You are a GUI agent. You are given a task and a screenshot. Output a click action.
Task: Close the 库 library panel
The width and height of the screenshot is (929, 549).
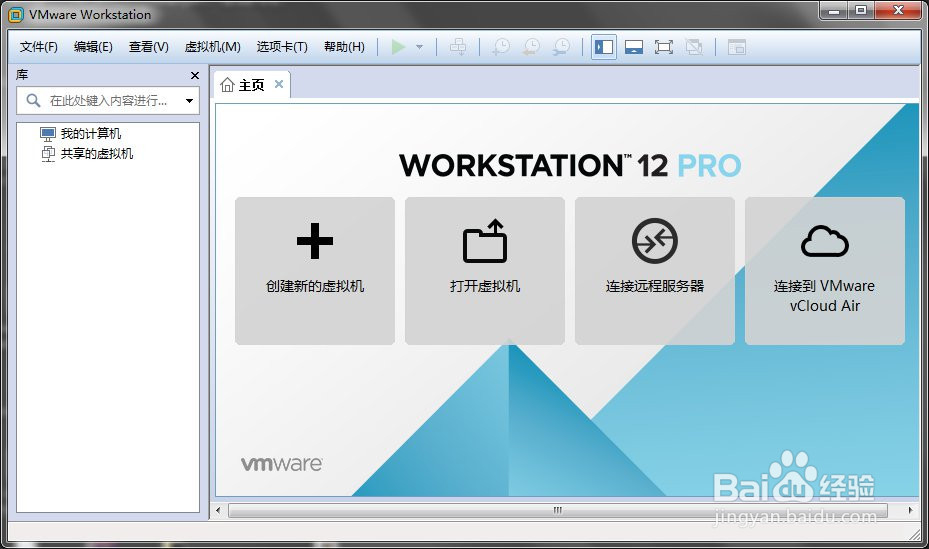[x=194, y=75]
